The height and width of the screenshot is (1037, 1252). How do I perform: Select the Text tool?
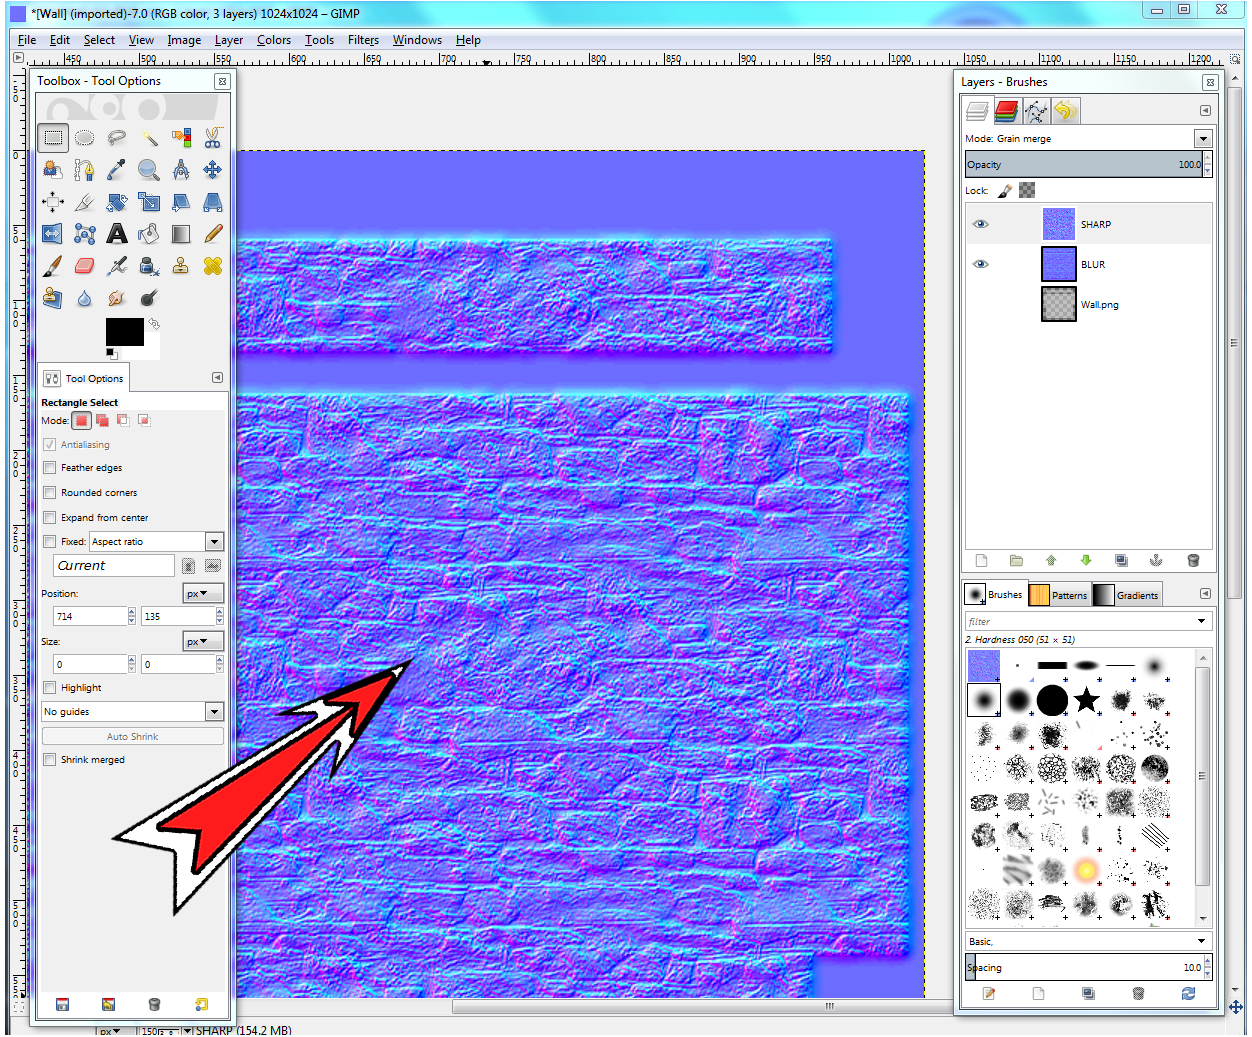tap(116, 233)
